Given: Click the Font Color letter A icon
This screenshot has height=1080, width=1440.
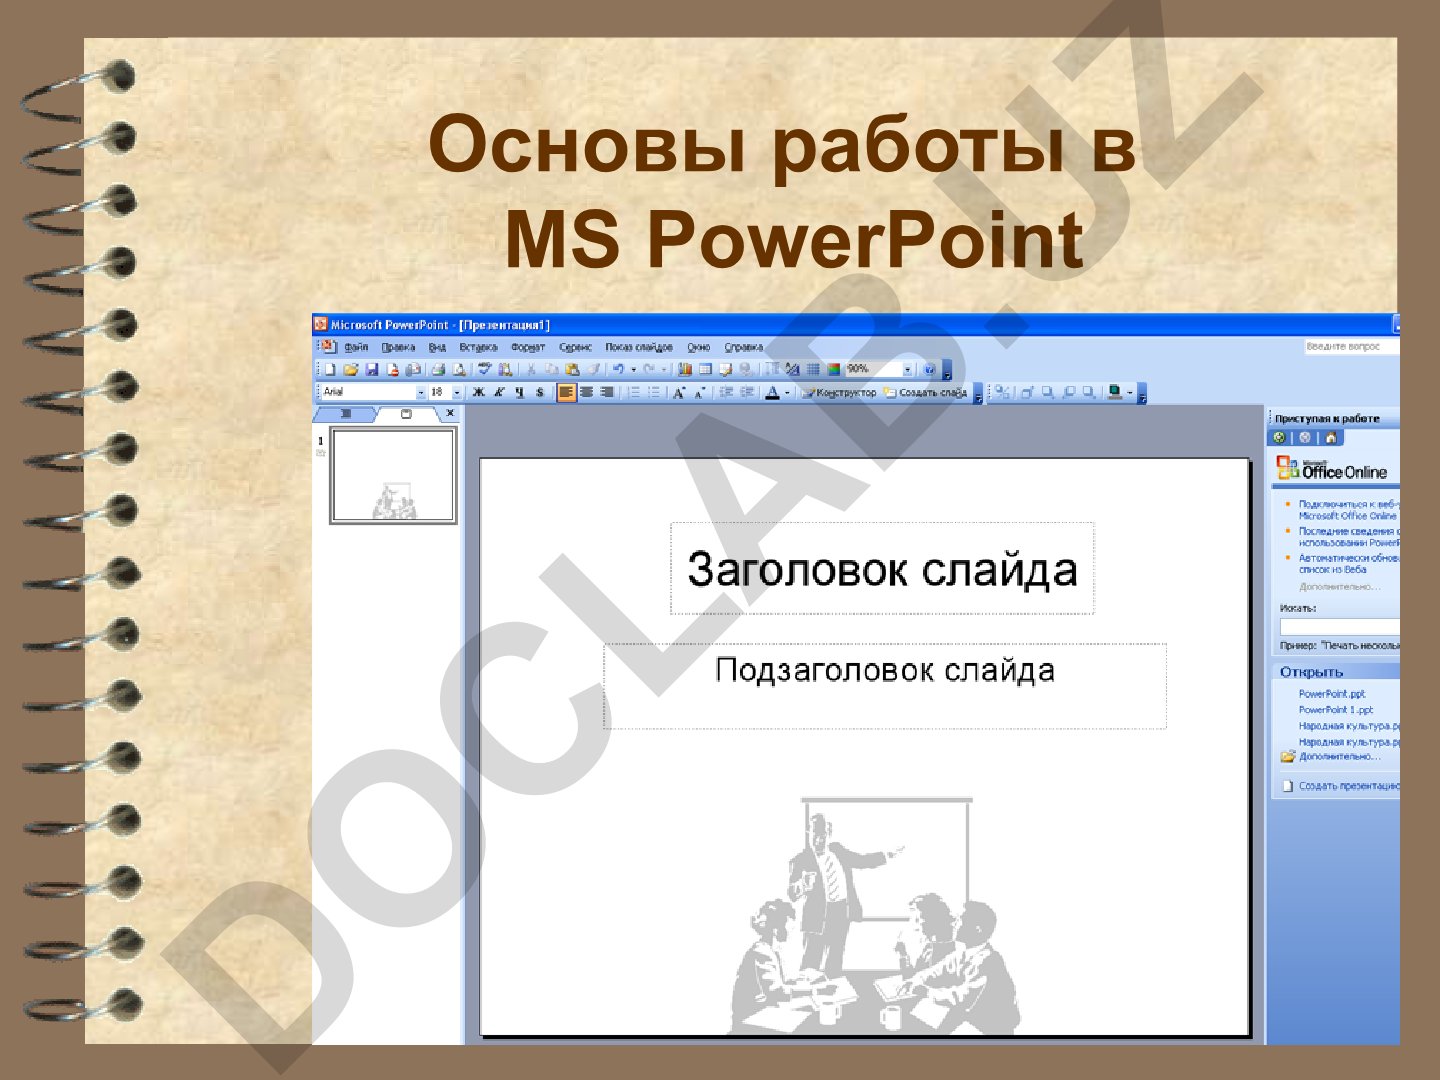Looking at the screenshot, I should pyautogui.click(x=772, y=392).
